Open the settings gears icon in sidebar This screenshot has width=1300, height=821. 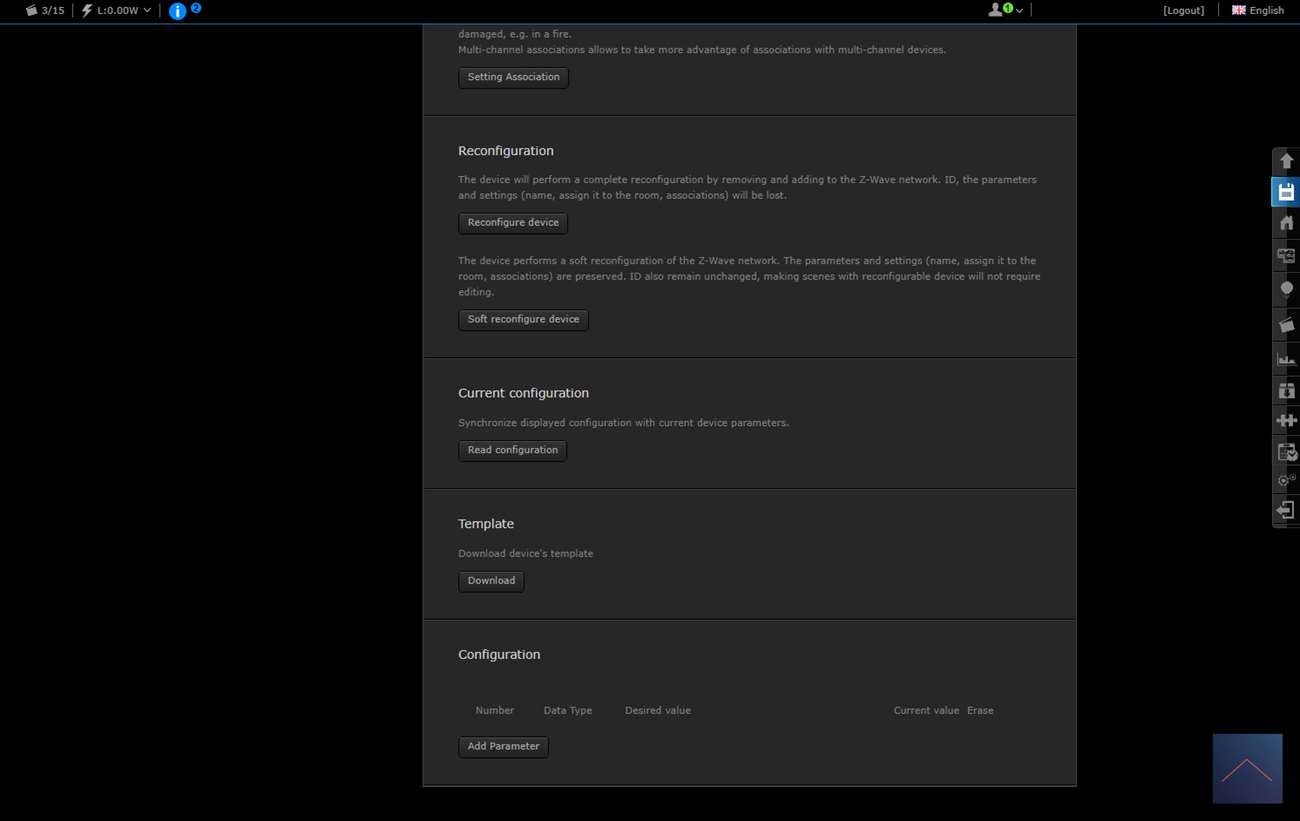coord(1286,481)
